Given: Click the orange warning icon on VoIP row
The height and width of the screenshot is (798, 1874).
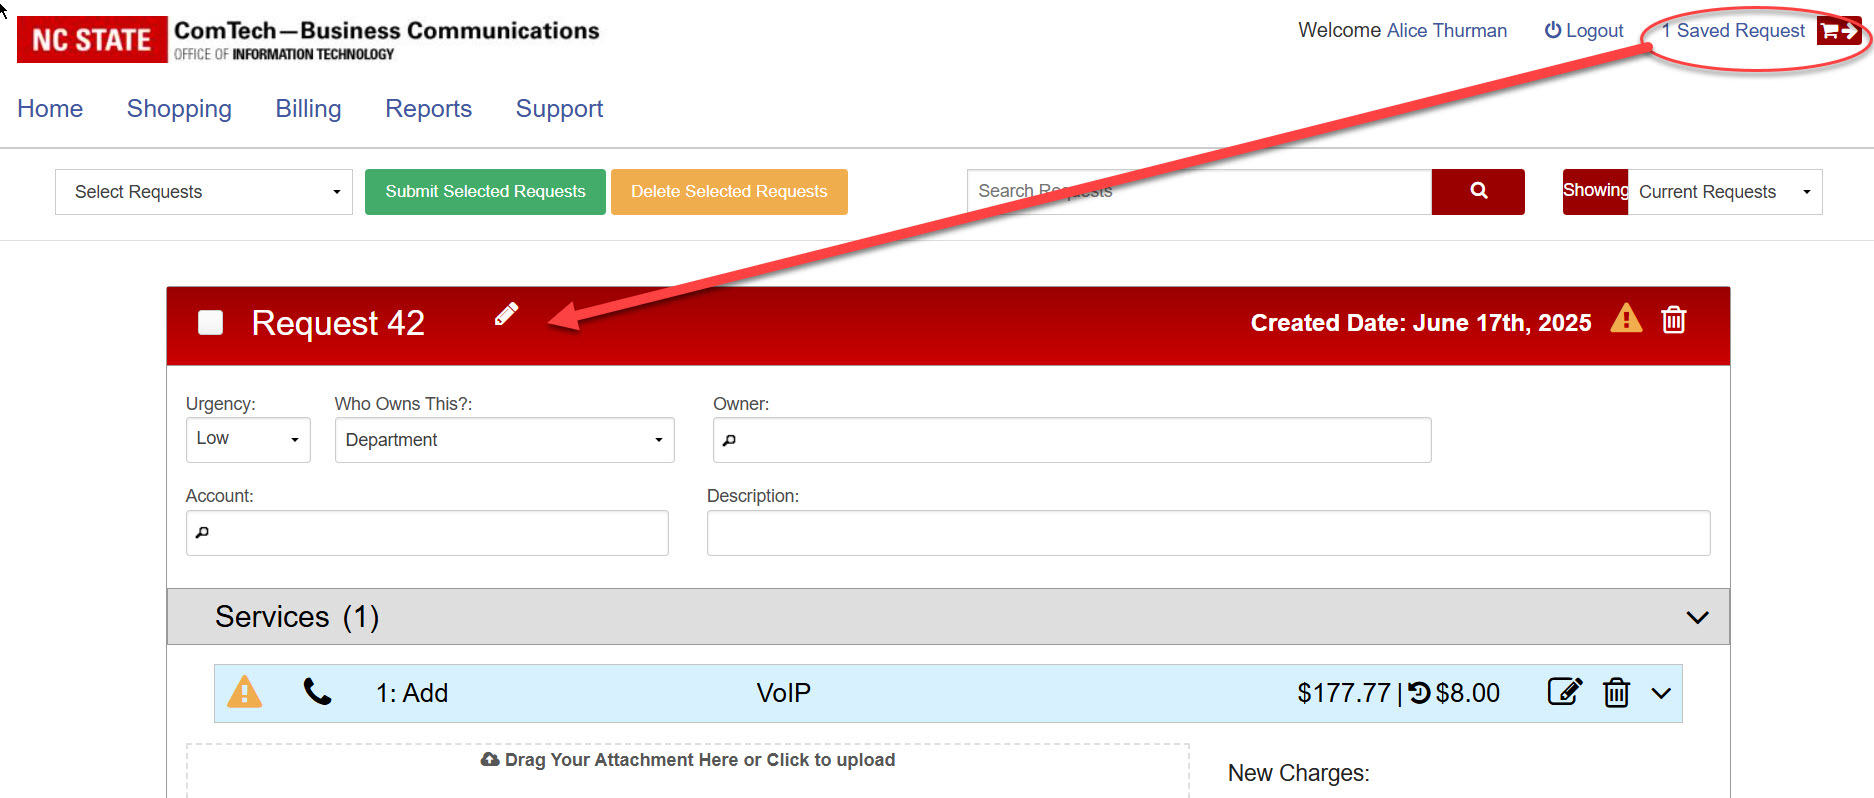Looking at the screenshot, I should click(x=244, y=692).
